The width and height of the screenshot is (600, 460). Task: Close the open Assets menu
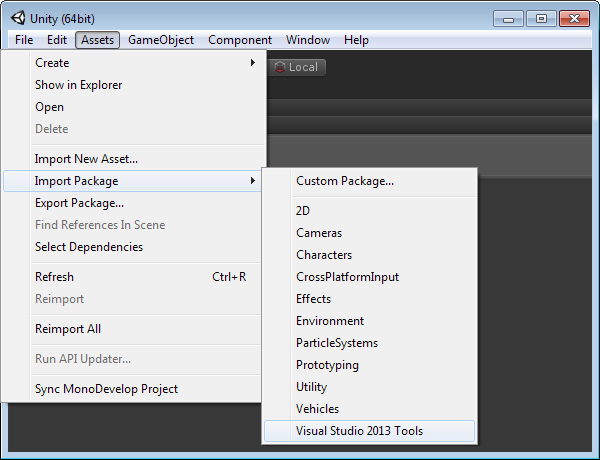click(x=97, y=40)
